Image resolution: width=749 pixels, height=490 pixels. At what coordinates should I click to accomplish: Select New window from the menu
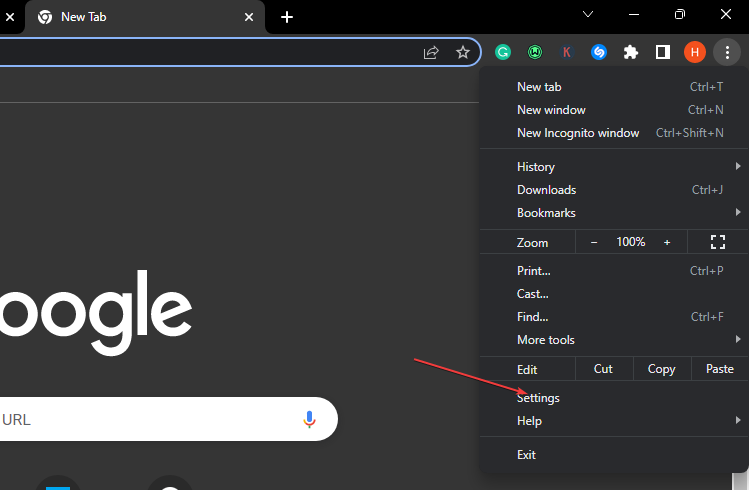614,110
